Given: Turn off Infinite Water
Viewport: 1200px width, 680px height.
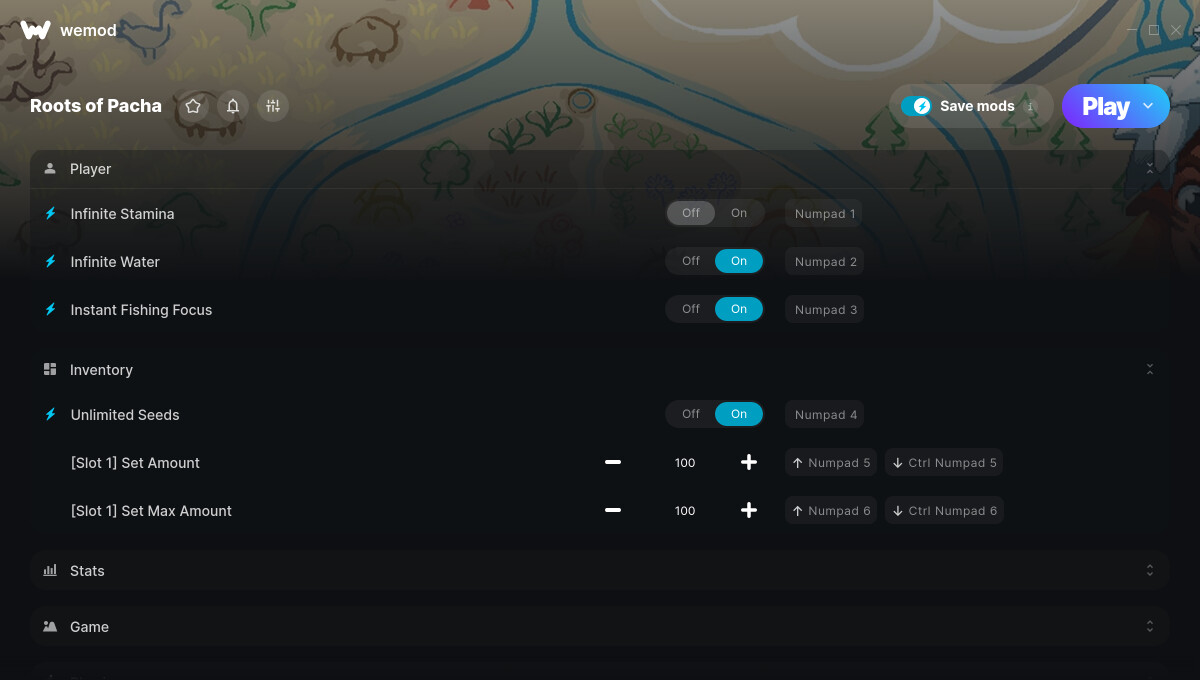Looking at the screenshot, I should tap(691, 261).
